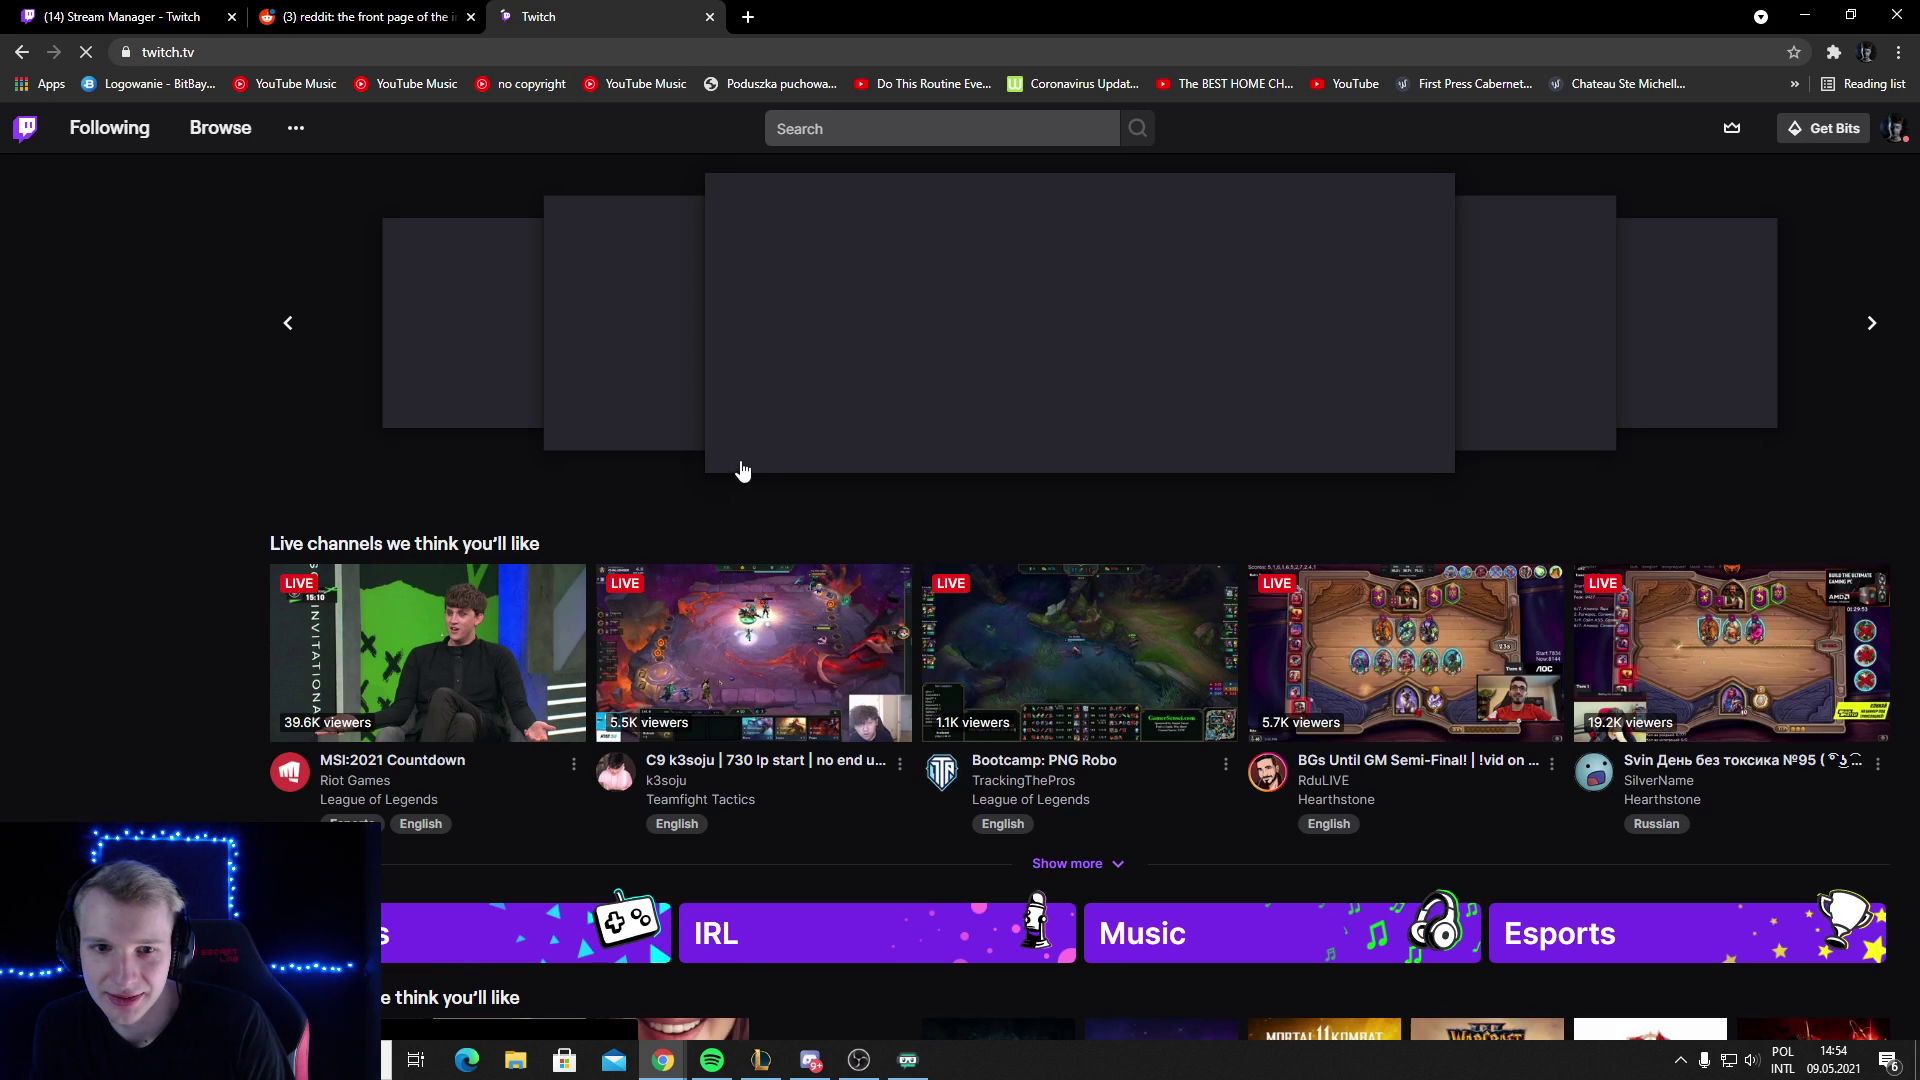Open options for BGs Until GM card

tap(1552, 764)
